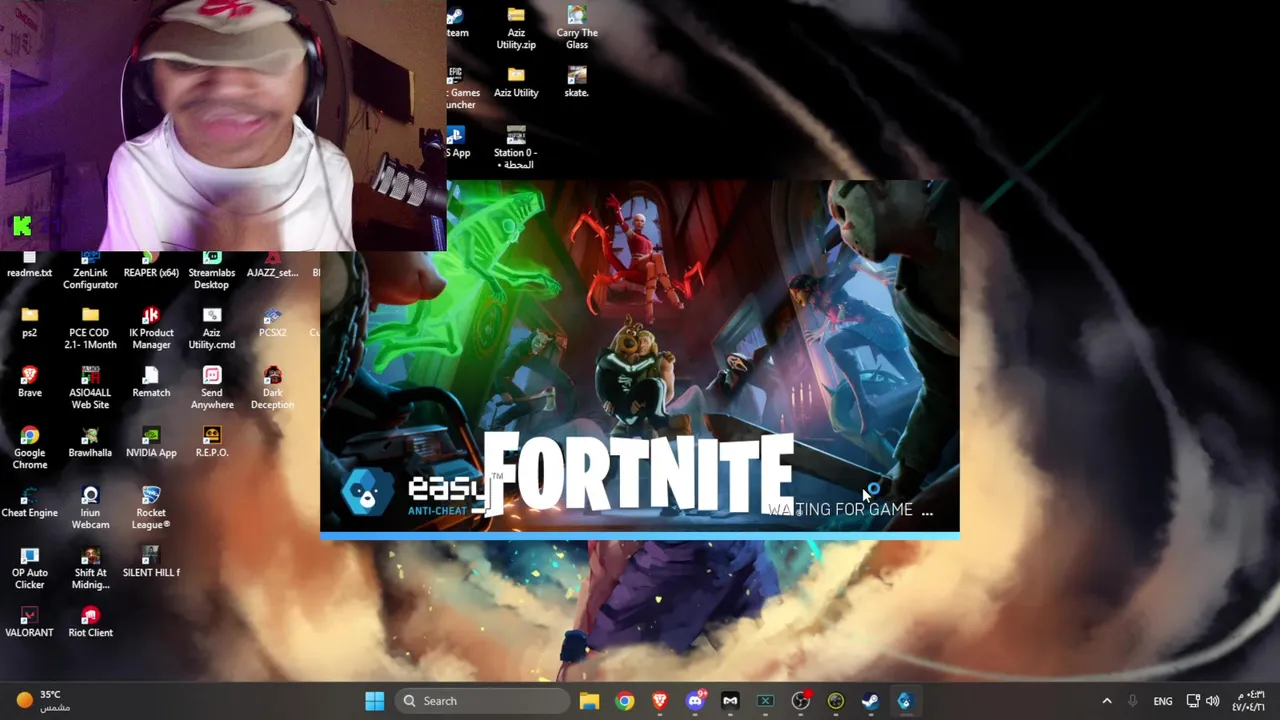Image resolution: width=1280 pixels, height=720 pixels.
Task: Select the Rematch file on desktop
Action: click(151, 382)
